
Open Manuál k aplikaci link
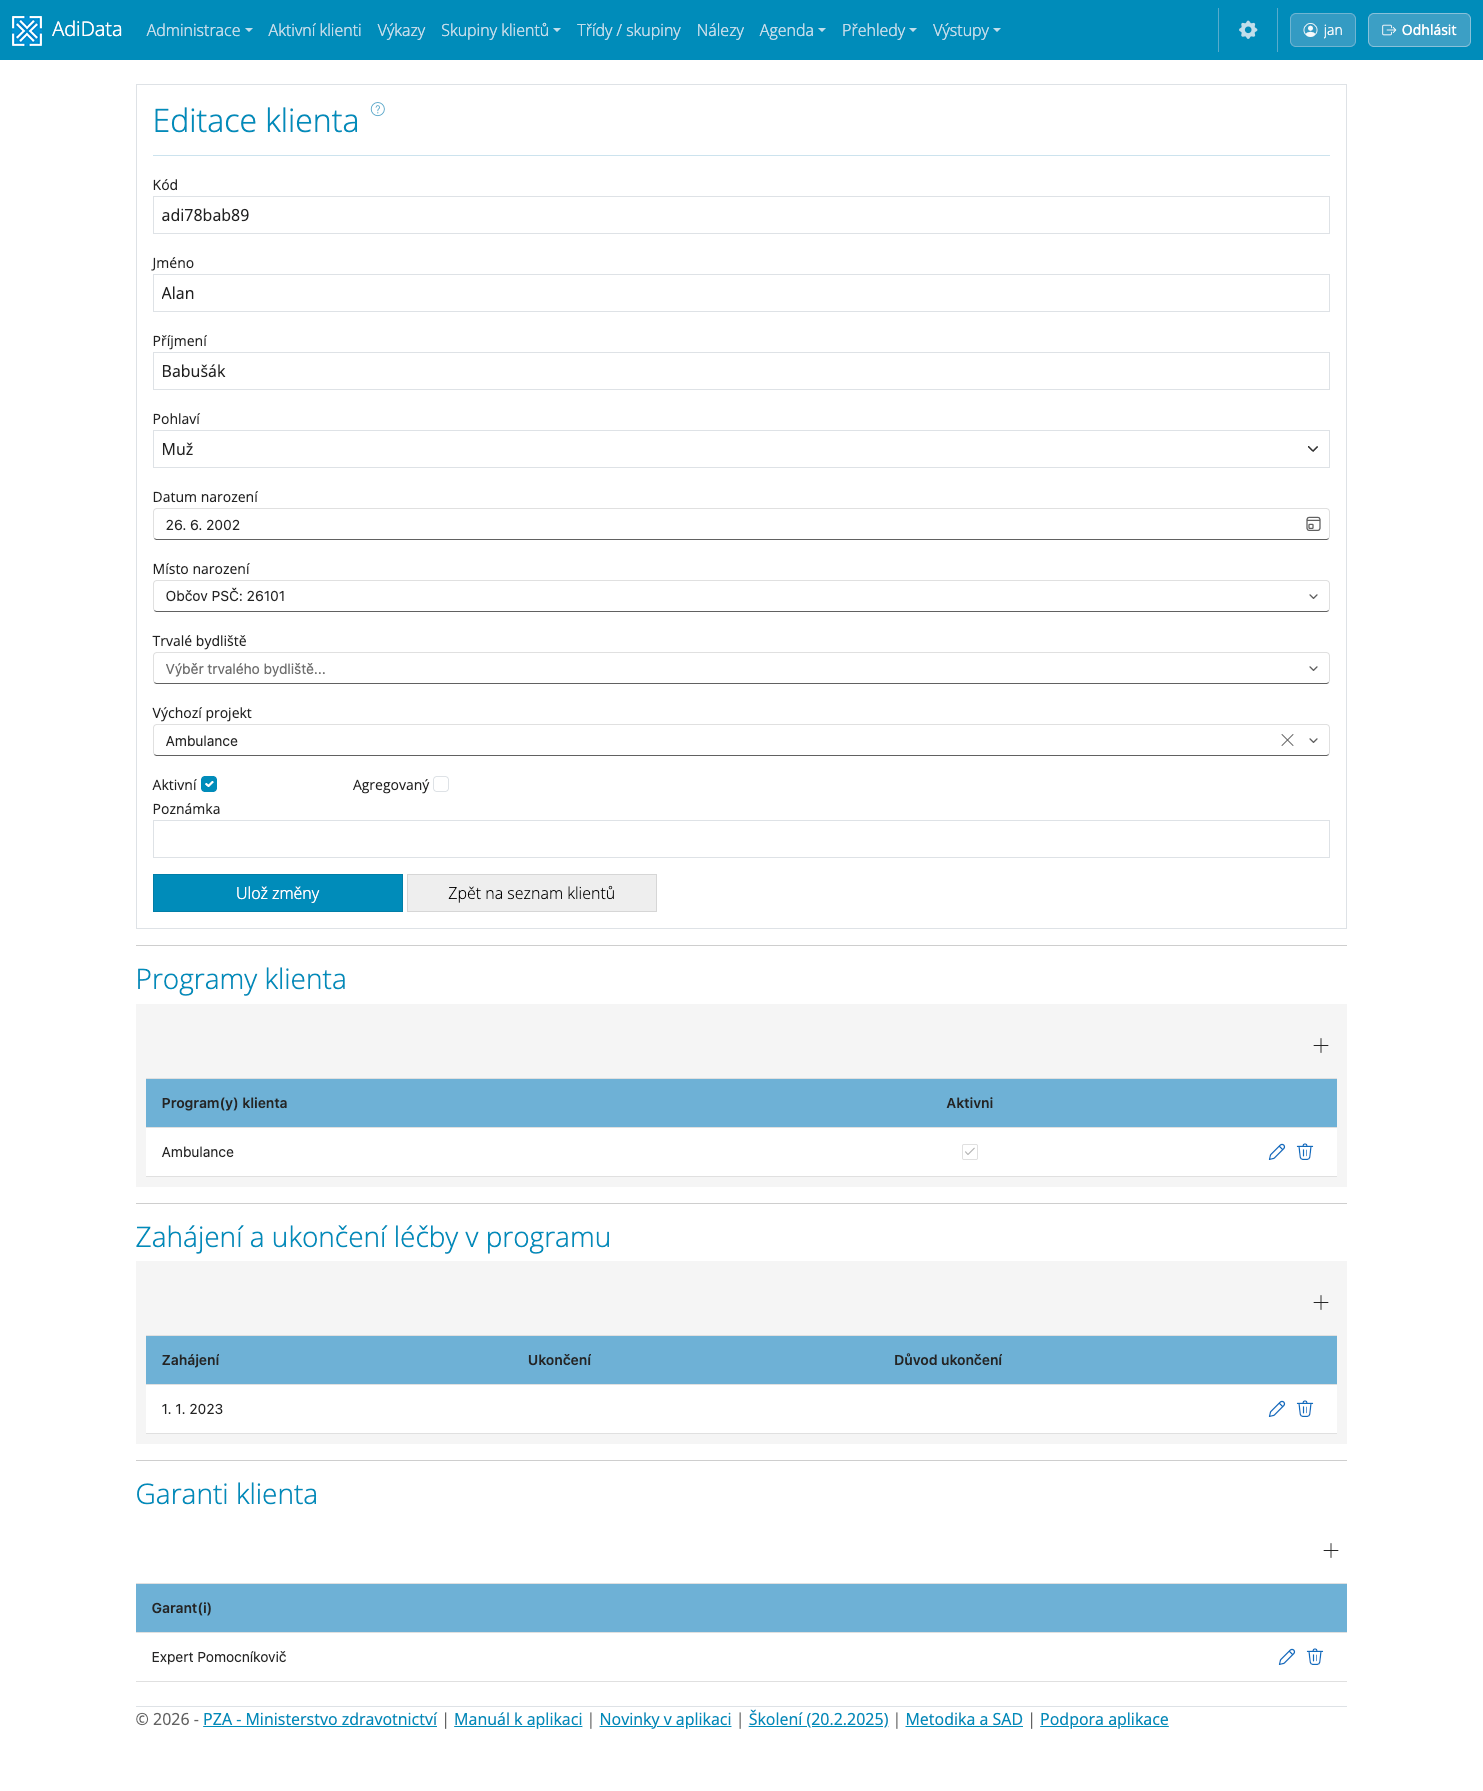518,1719
